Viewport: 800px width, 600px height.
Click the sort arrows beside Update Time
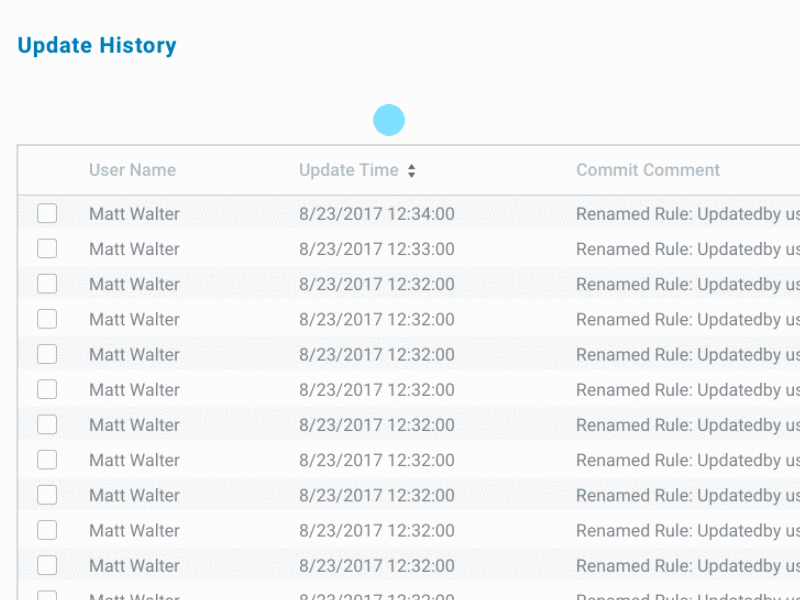click(411, 171)
